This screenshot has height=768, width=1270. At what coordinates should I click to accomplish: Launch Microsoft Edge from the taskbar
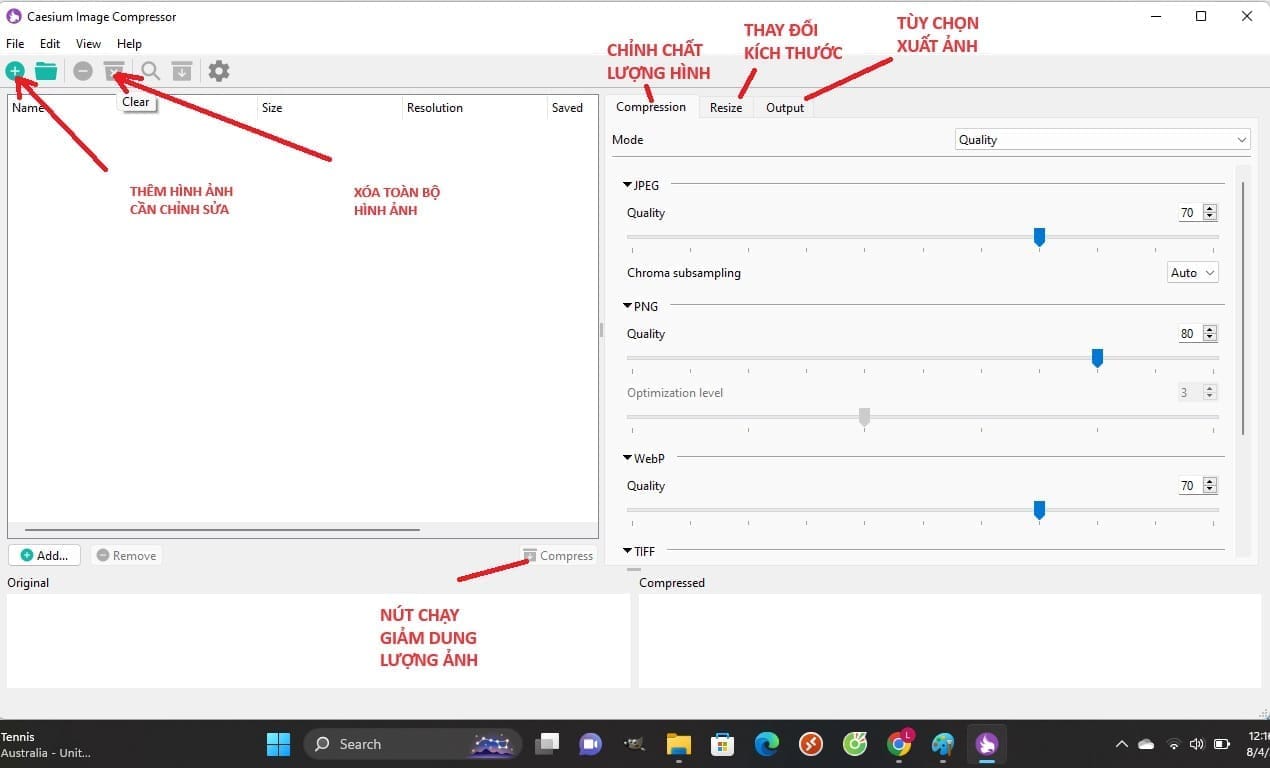coord(767,744)
